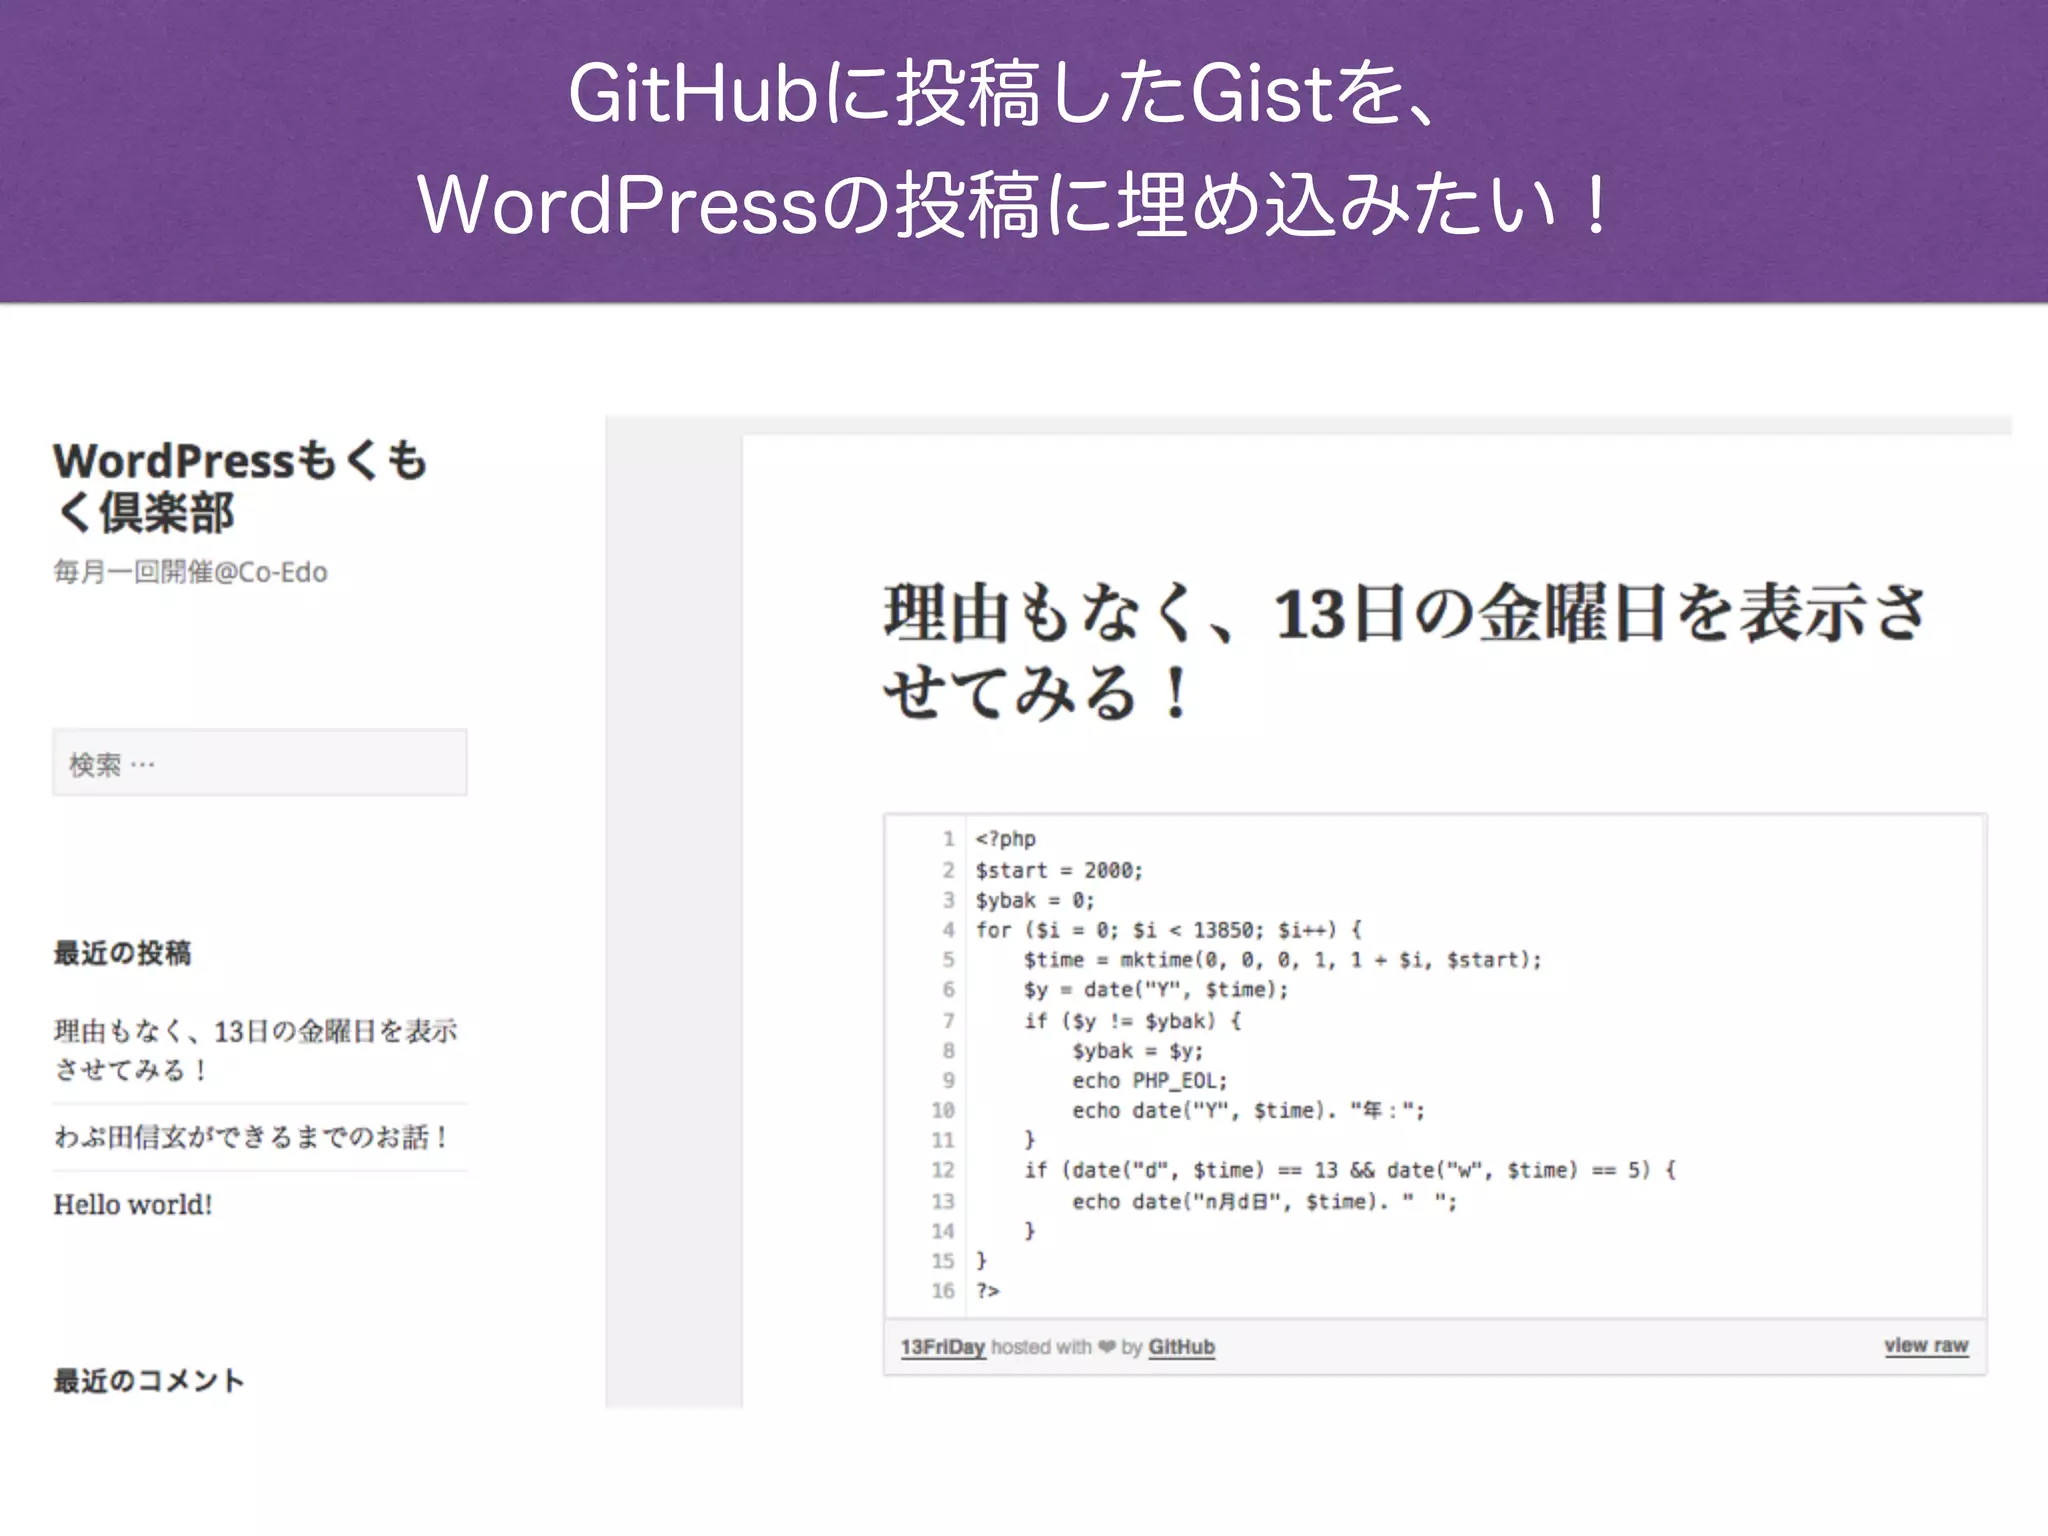Click into the 検索 search field
The height and width of the screenshot is (1536, 2048).
coord(260,763)
